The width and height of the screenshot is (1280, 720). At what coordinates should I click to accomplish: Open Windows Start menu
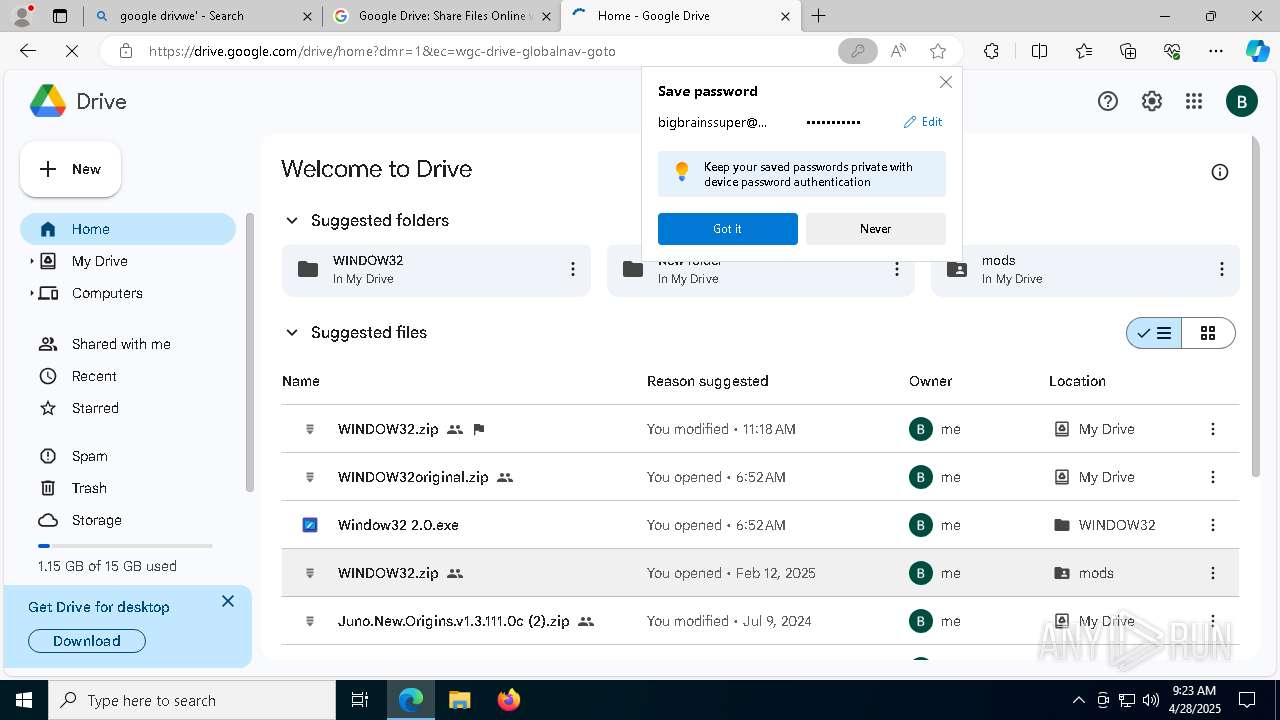24,700
